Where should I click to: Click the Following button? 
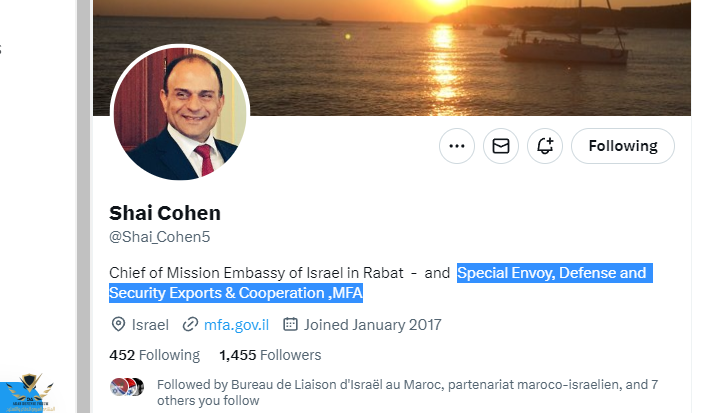point(622,146)
